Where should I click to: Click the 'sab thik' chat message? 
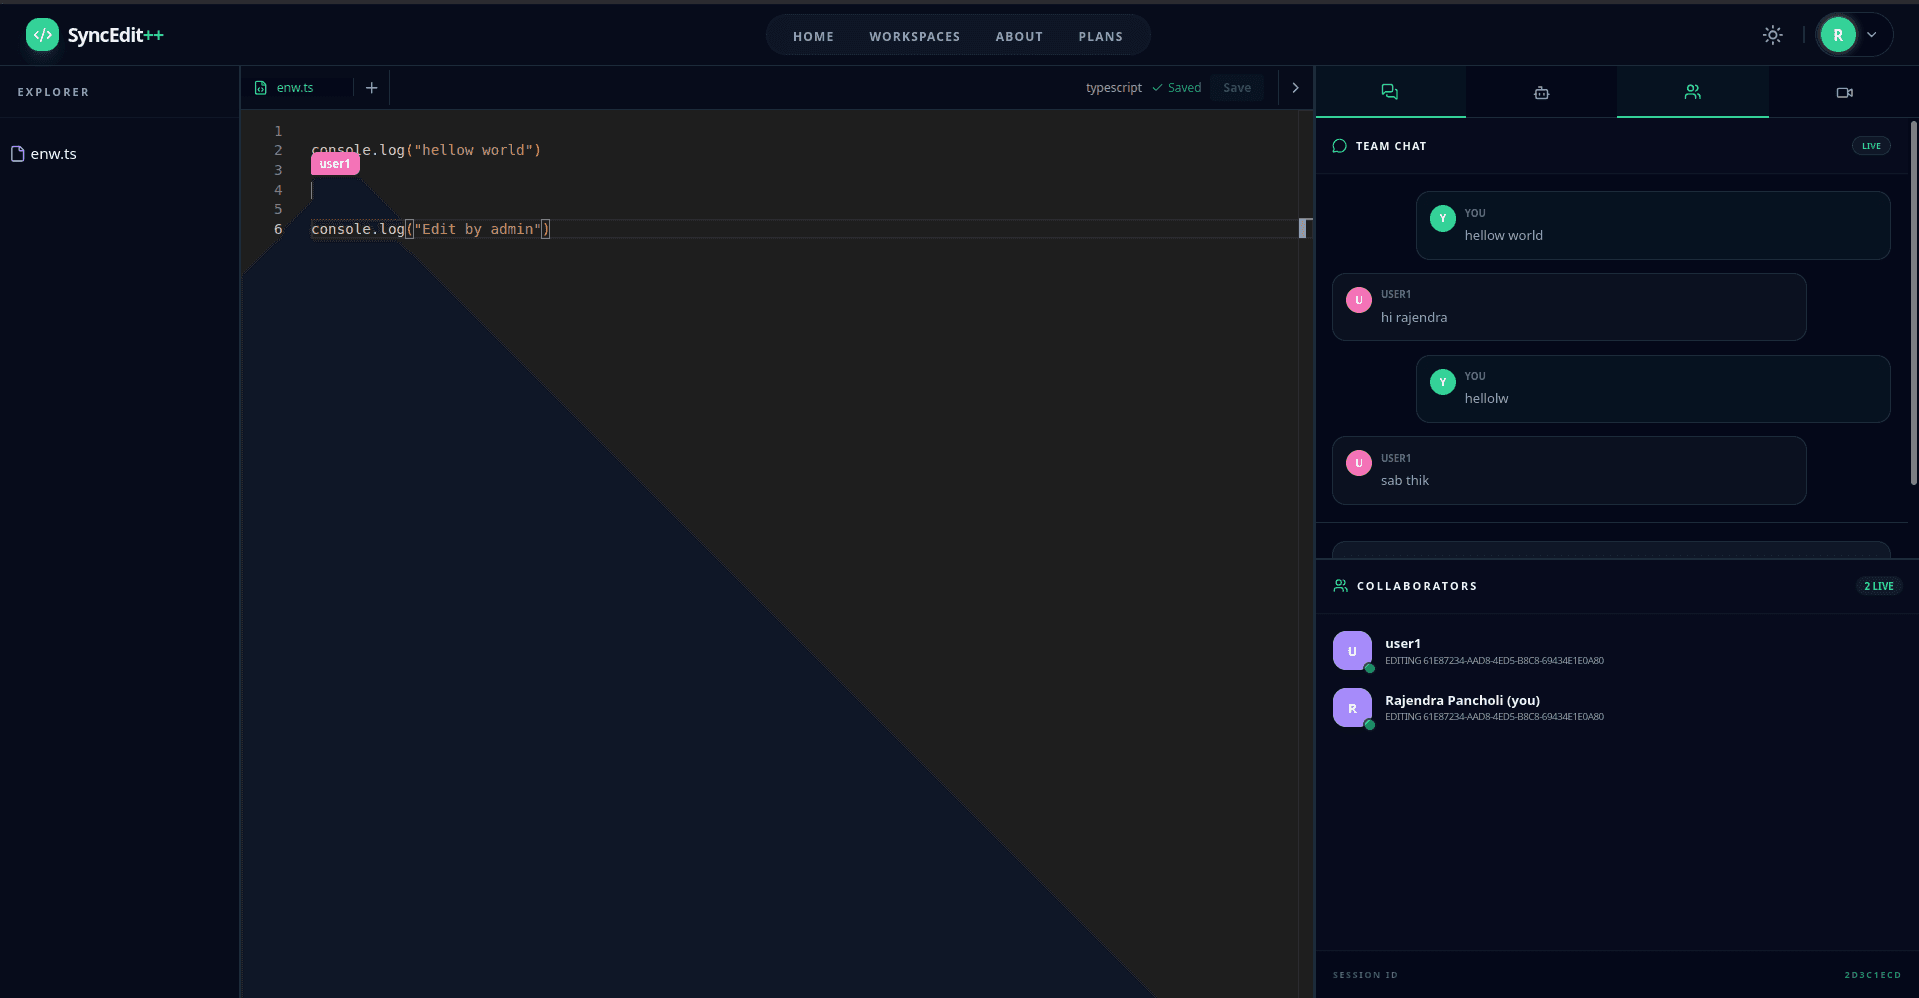click(1569, 471)
